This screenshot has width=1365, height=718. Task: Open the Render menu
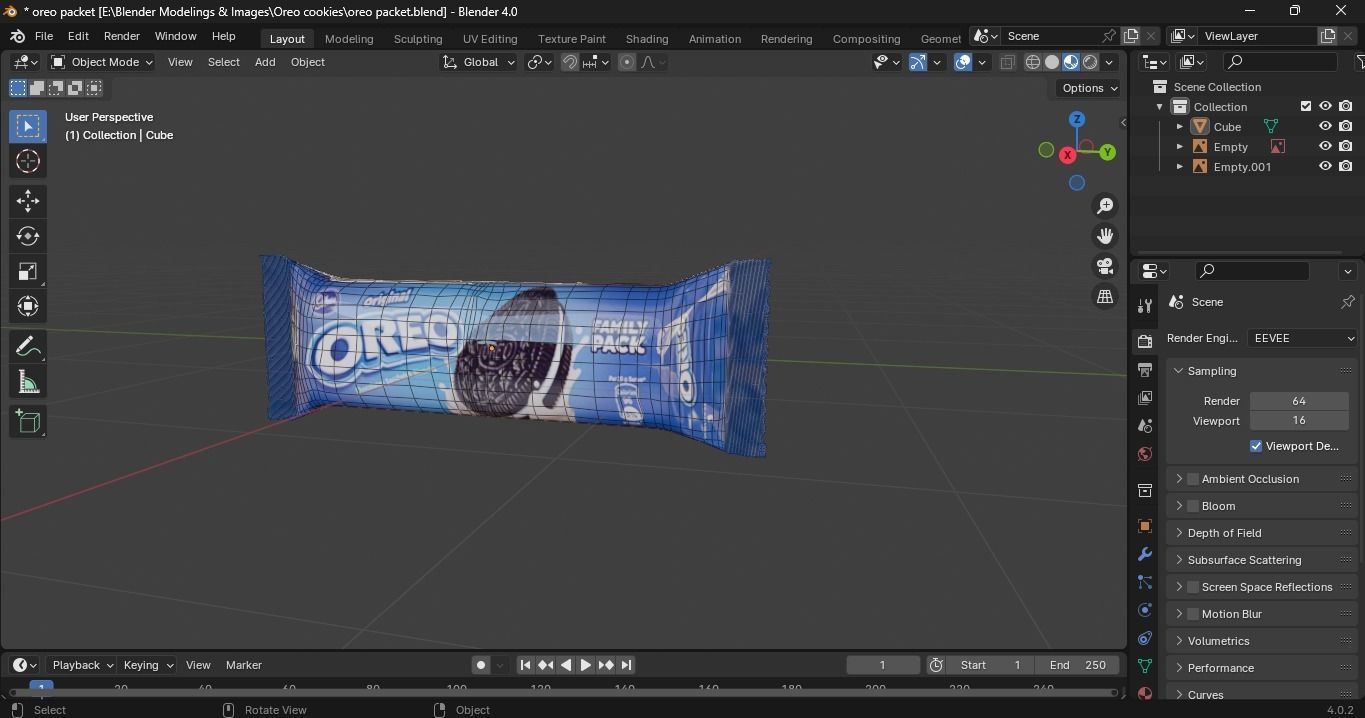pyautogui.click(x=122, y=36)
